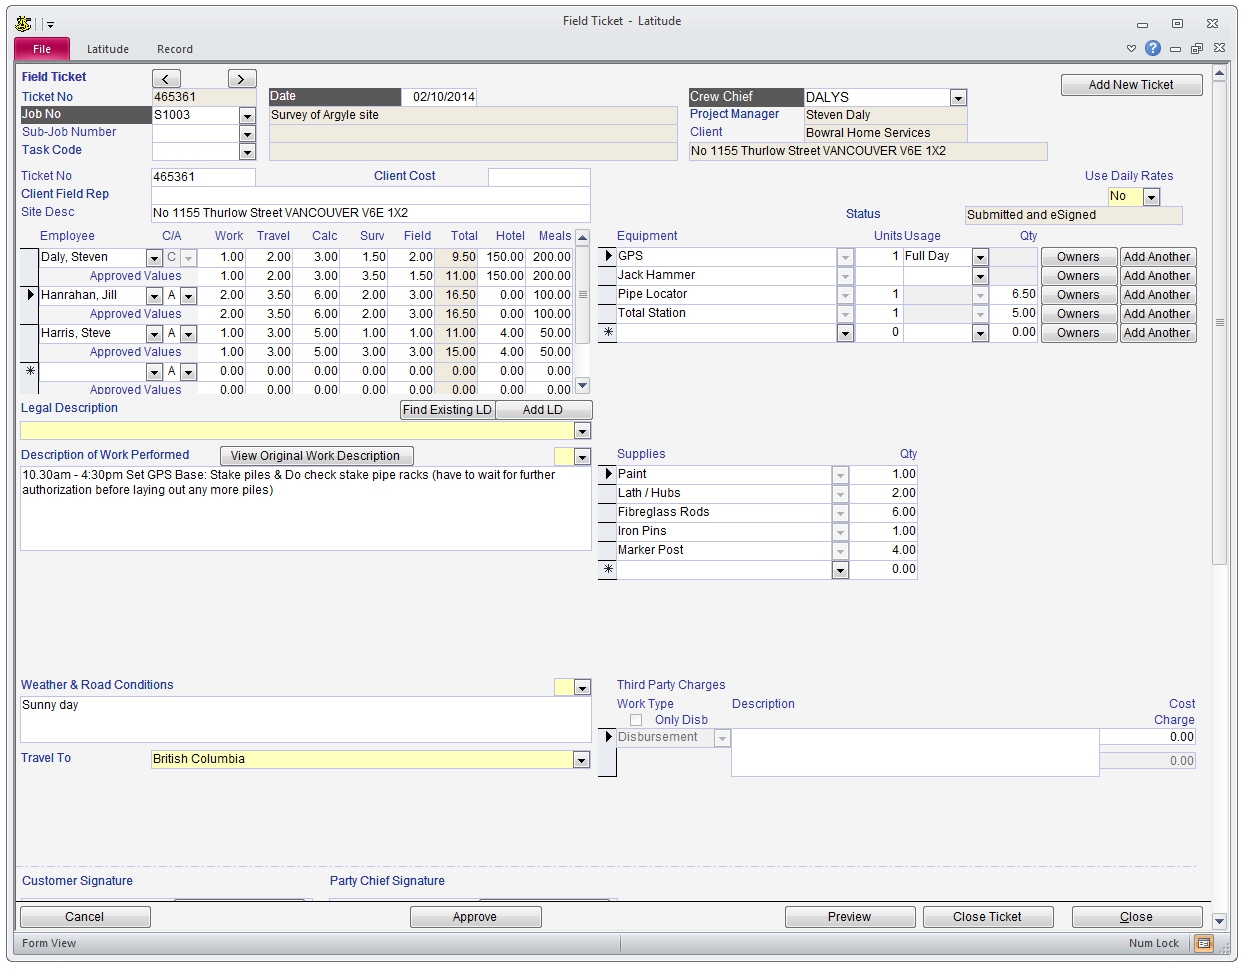This screenshot has width=1245, height=970.
Task: Open the File tab
Action: (x=42, y=49)
